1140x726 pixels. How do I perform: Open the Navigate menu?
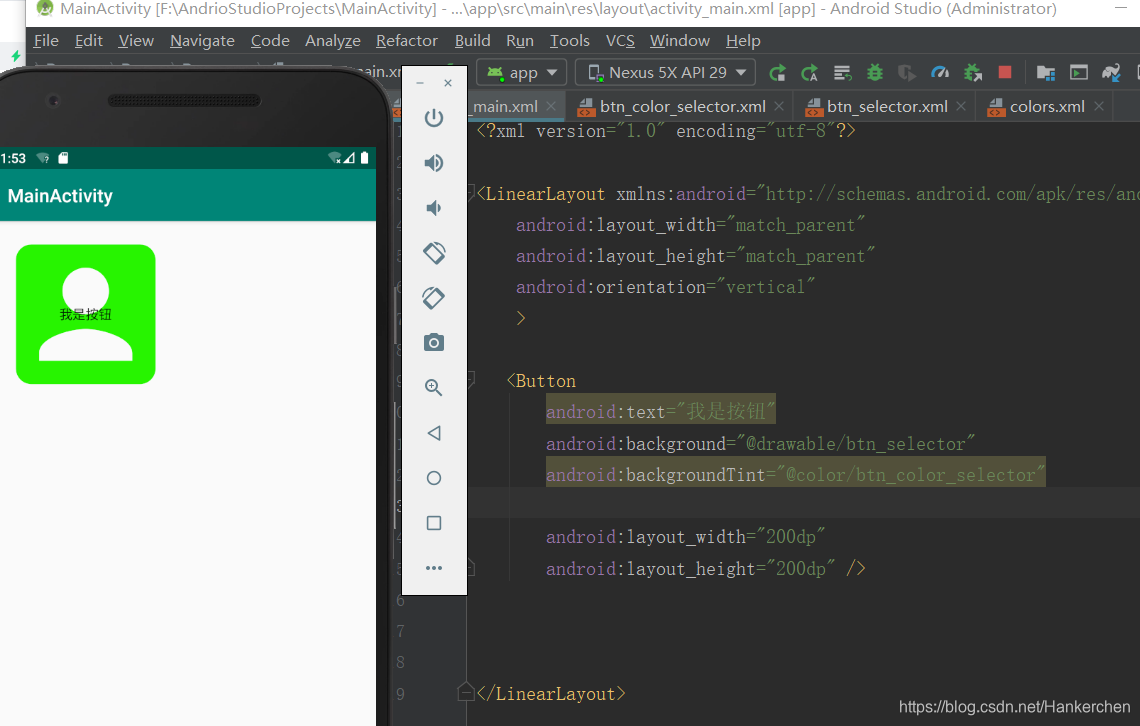202,41
